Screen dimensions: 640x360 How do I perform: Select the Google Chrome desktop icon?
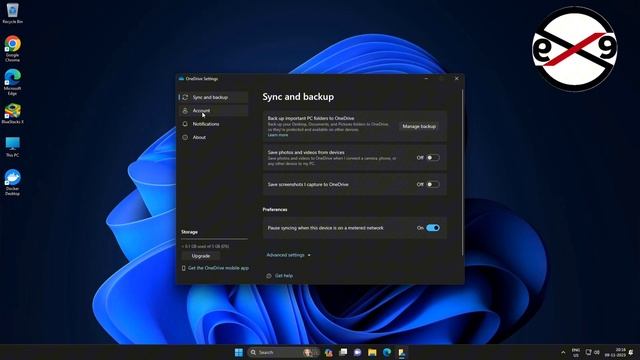point(12,49)
